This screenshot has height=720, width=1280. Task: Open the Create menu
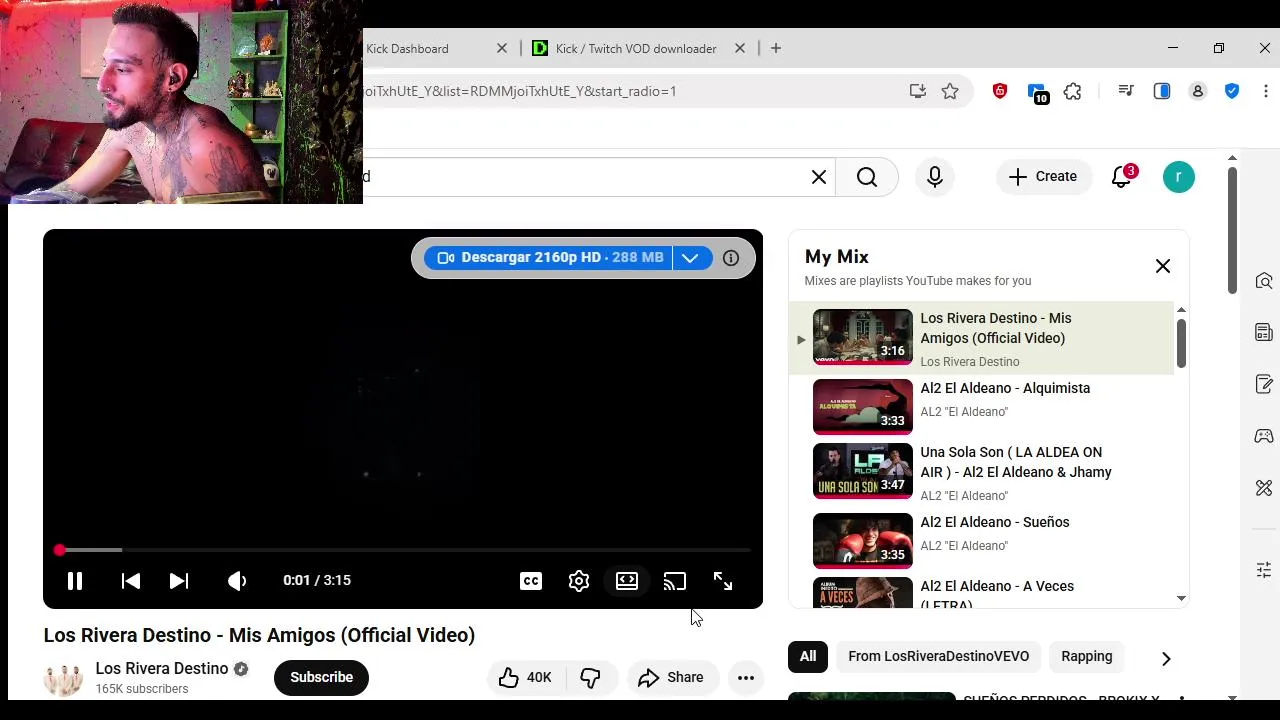click(x=1043, y=177)
